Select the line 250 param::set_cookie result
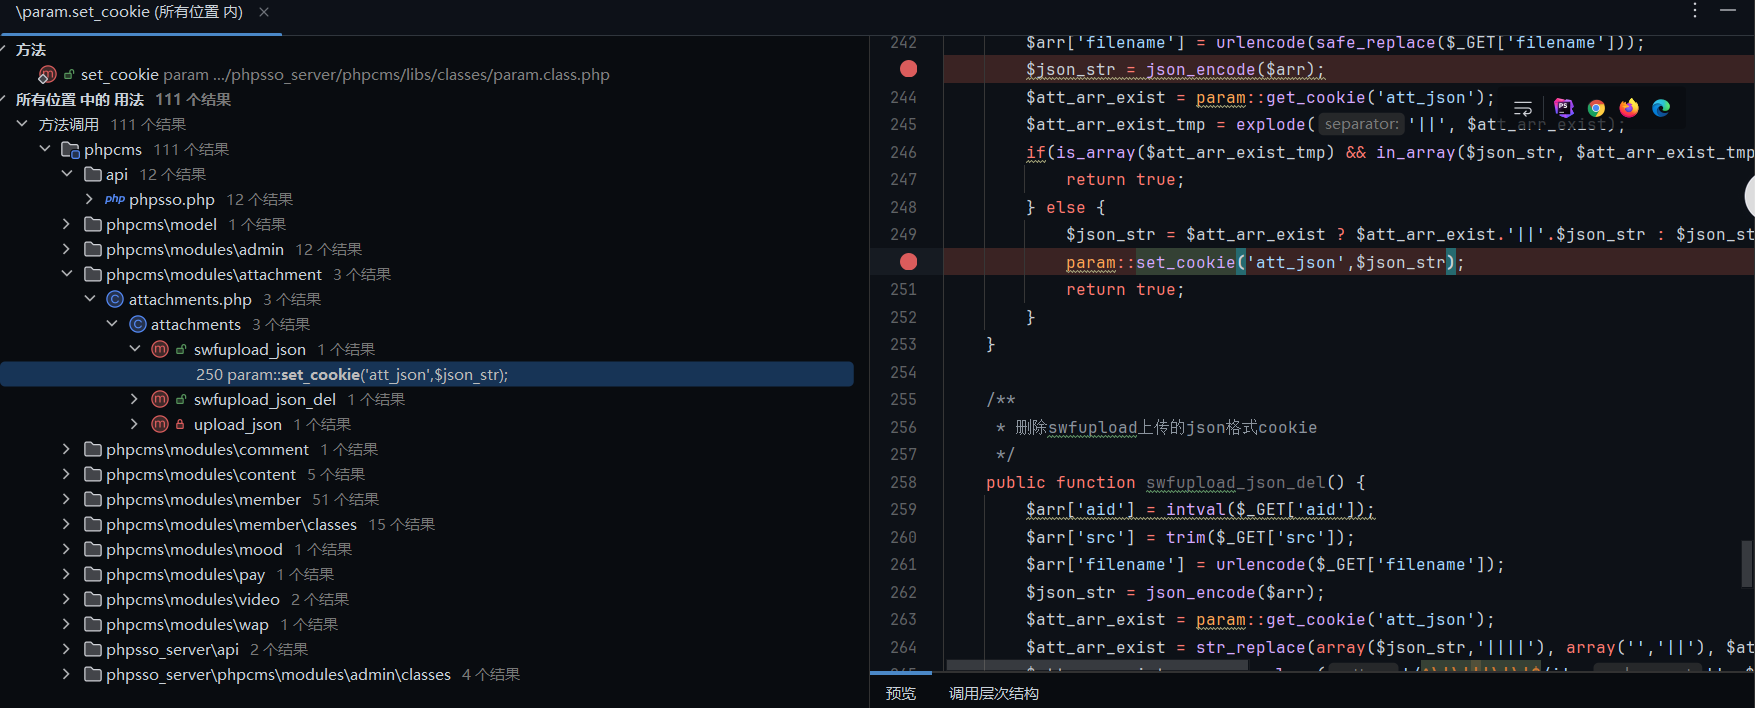 351,374
